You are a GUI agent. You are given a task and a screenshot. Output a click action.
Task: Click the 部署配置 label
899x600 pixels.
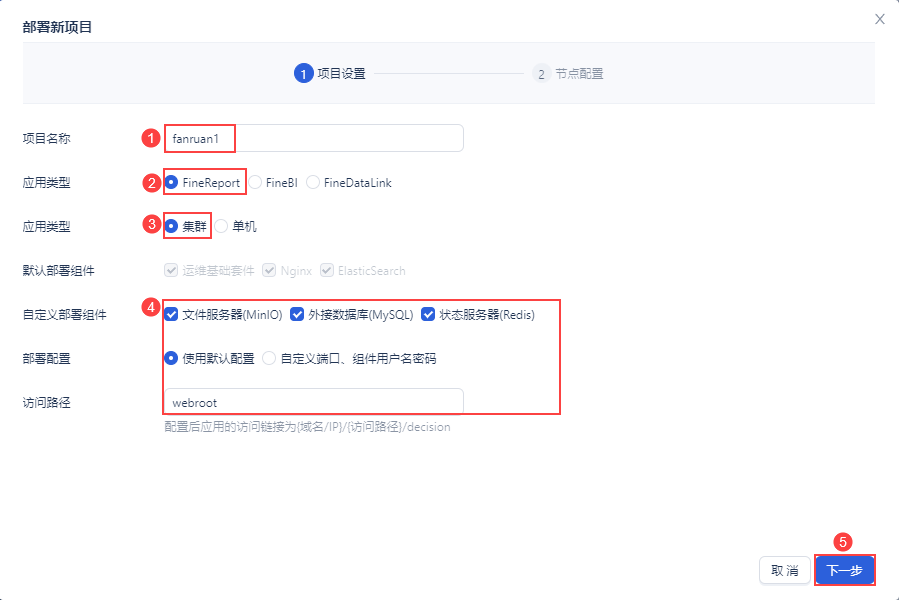[46, 359]
